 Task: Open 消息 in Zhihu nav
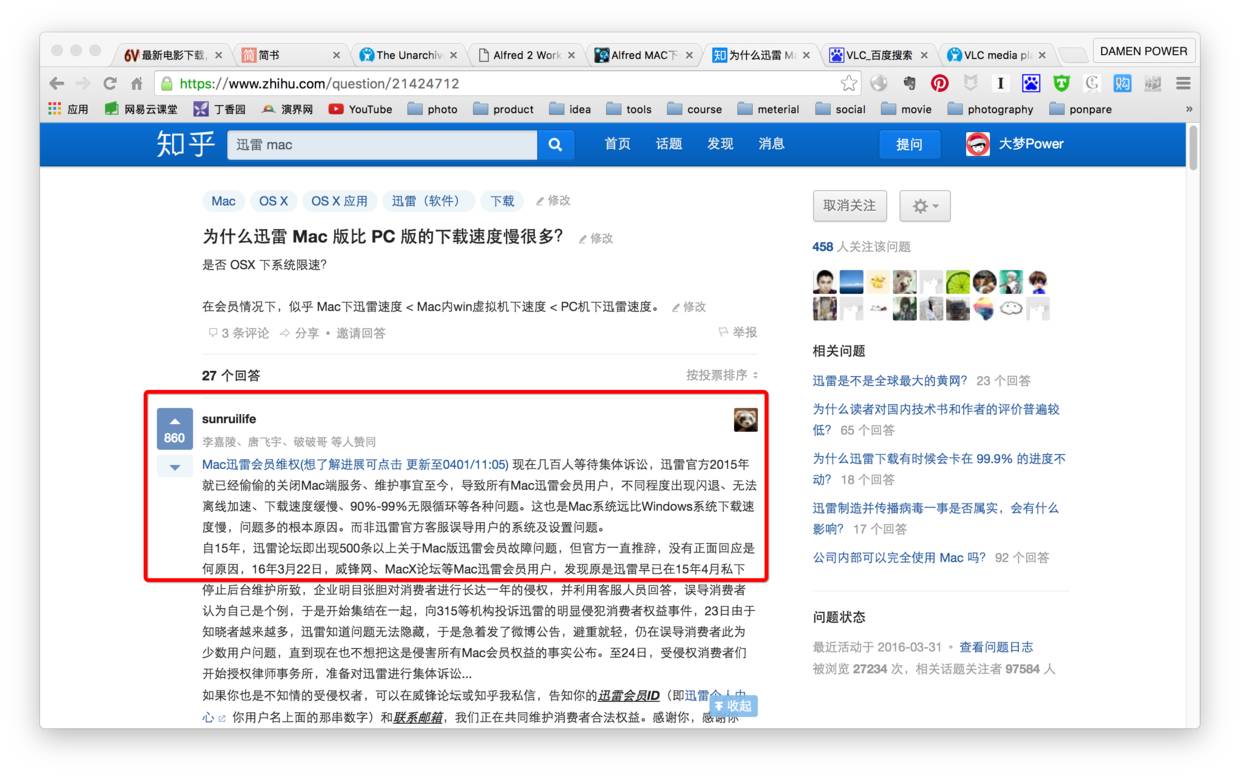click(771, 144)
